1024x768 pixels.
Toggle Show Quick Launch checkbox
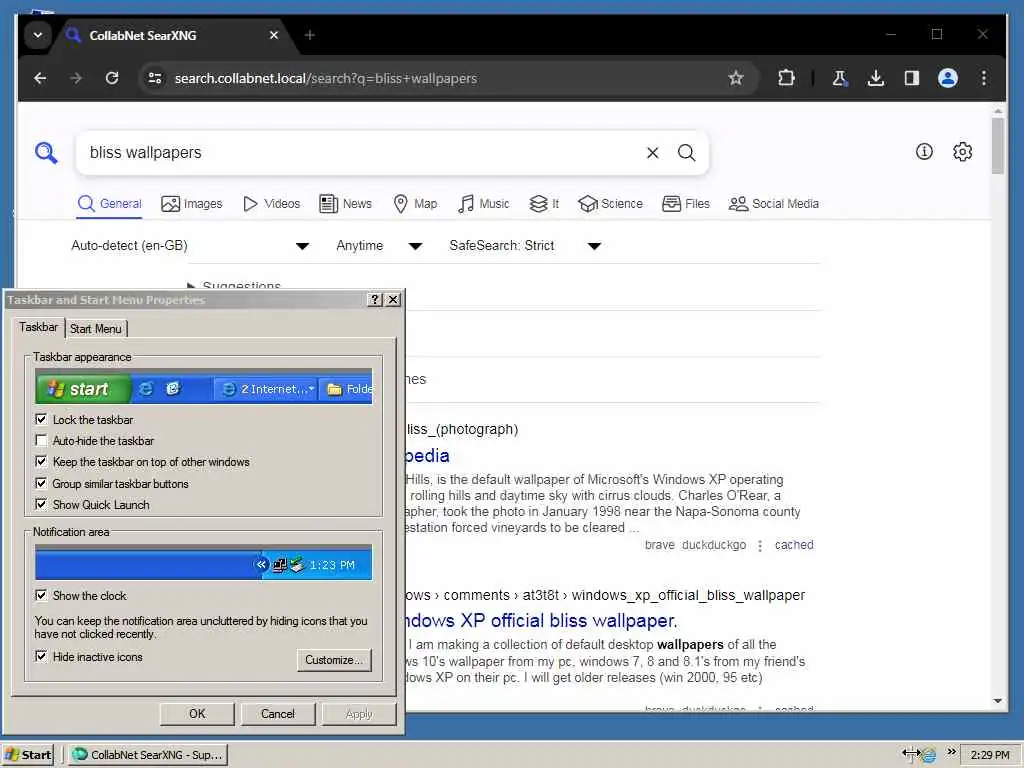(x=41, y=504)
